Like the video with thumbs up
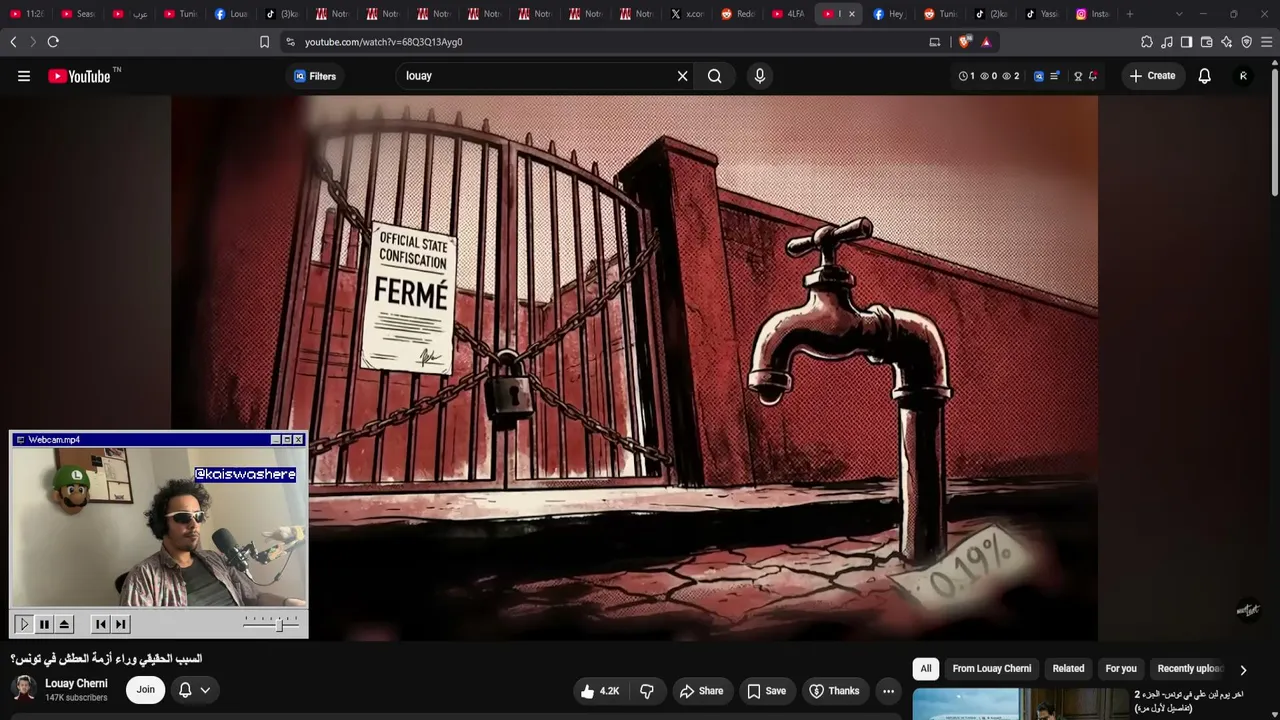Viewport: 1280px width, 720px height. 599,691
